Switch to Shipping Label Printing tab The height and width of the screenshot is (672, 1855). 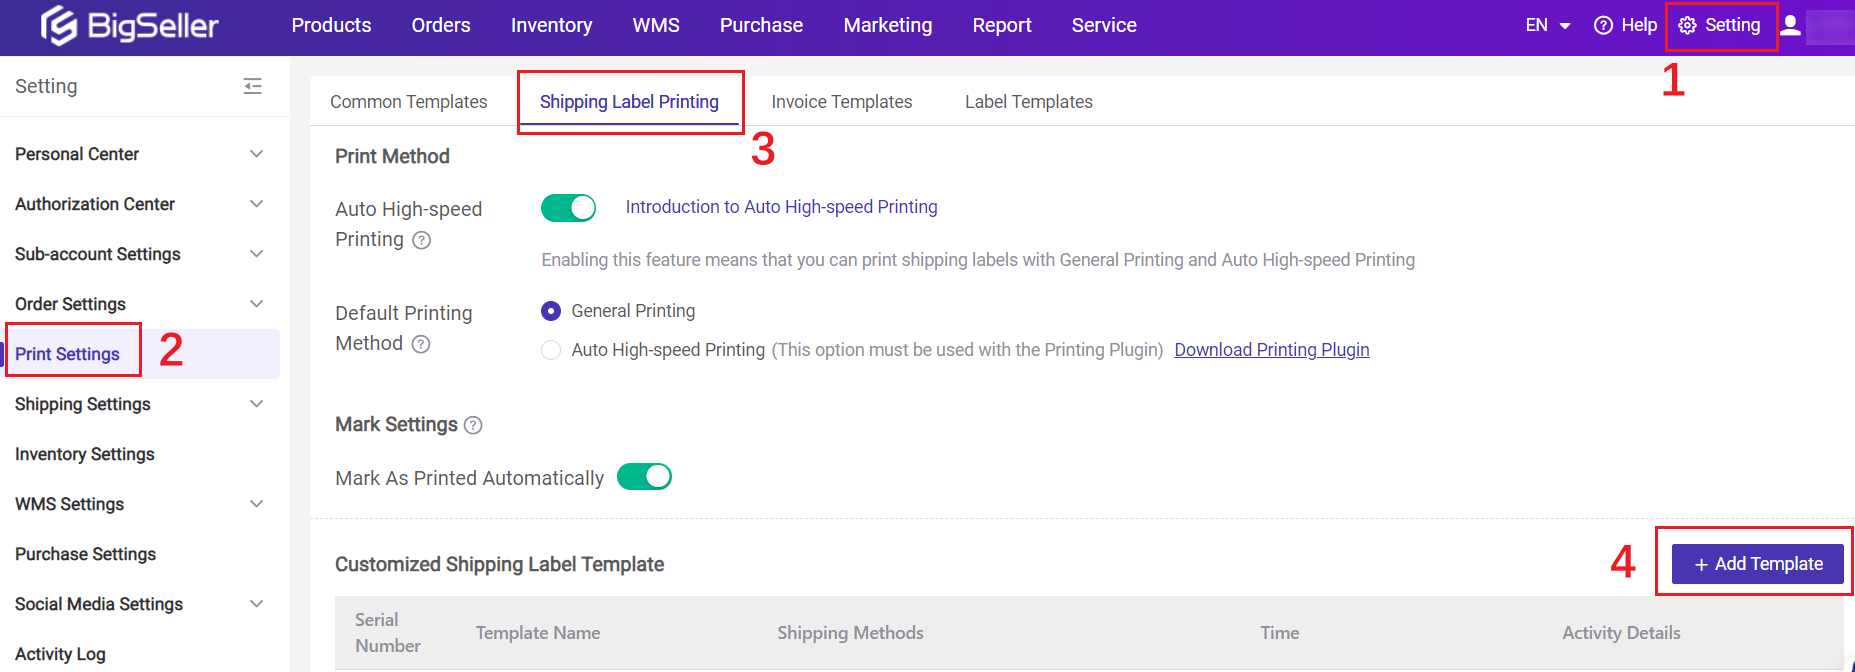tap(629, 102)
